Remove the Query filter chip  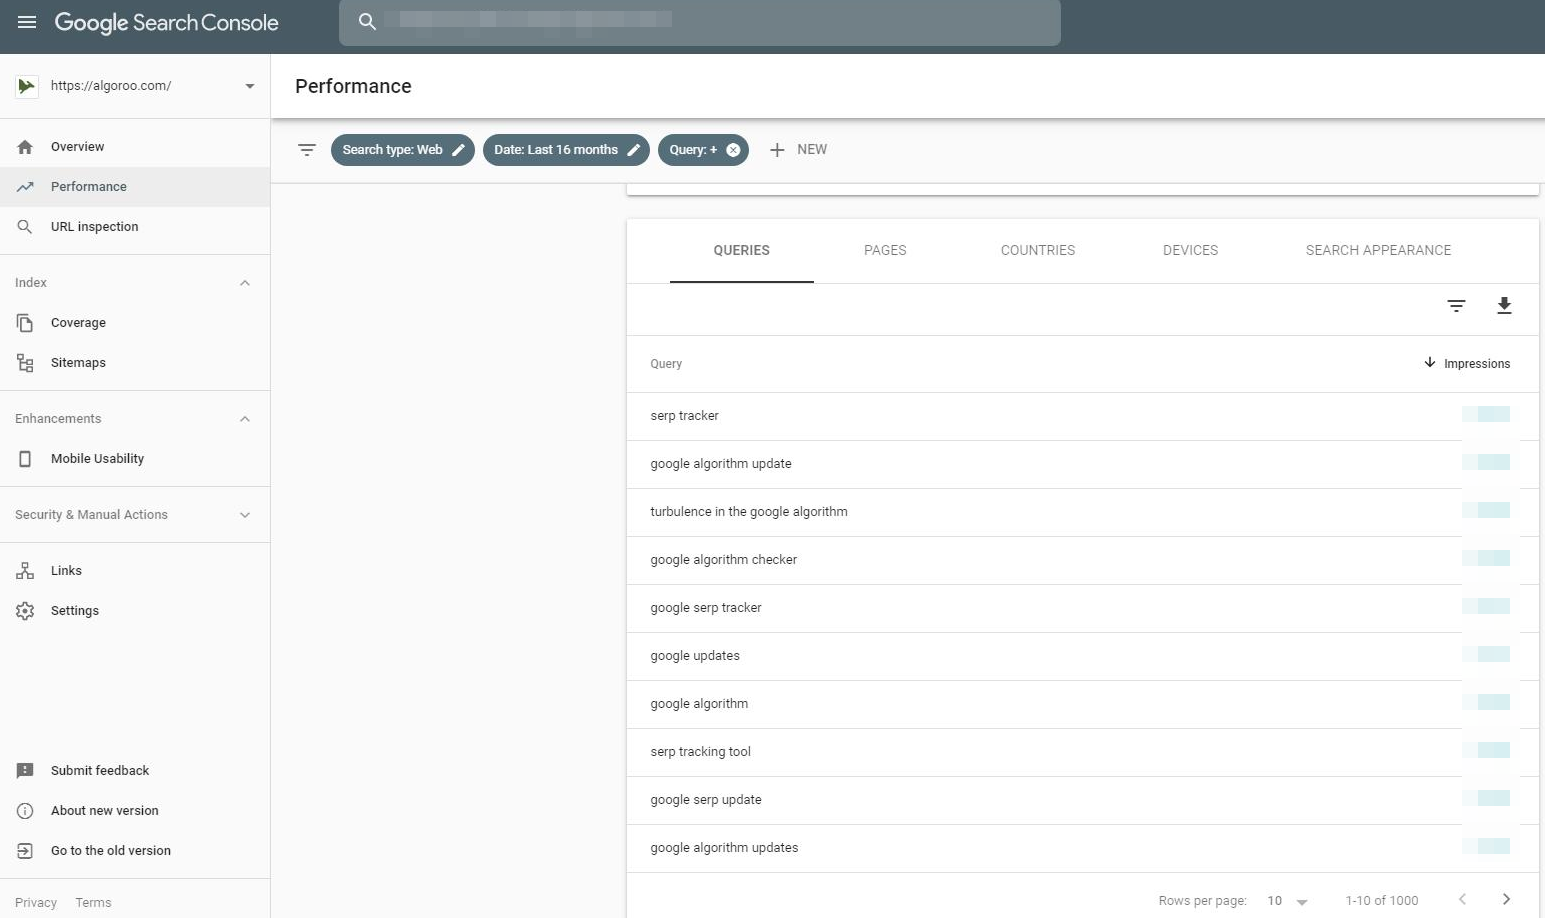[732, 150]
